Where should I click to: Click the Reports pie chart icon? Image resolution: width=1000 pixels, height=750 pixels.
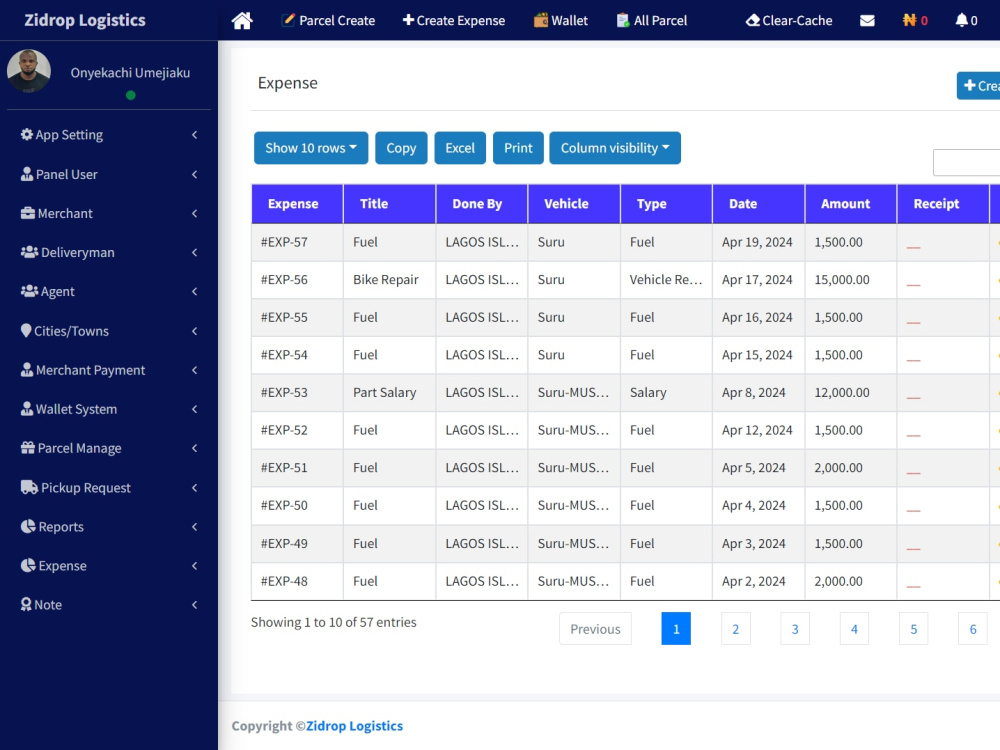tap(28, 526)
